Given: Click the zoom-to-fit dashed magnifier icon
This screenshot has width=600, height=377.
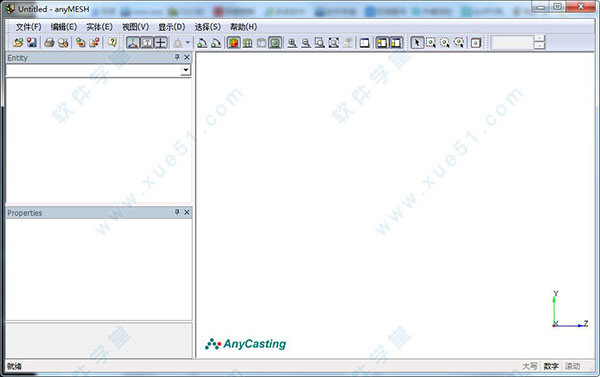Looking at the screenshot, I should (x=334, y=42).
